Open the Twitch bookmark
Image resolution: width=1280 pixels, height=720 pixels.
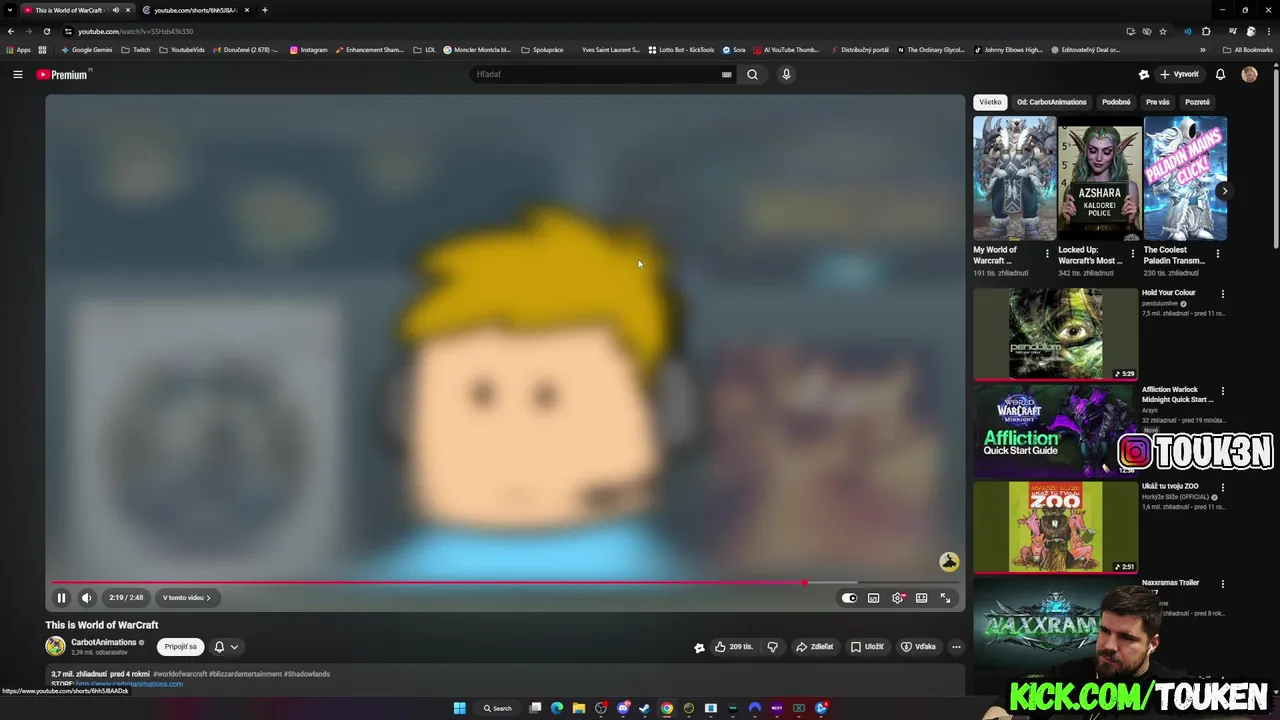(x=136, y=50)
